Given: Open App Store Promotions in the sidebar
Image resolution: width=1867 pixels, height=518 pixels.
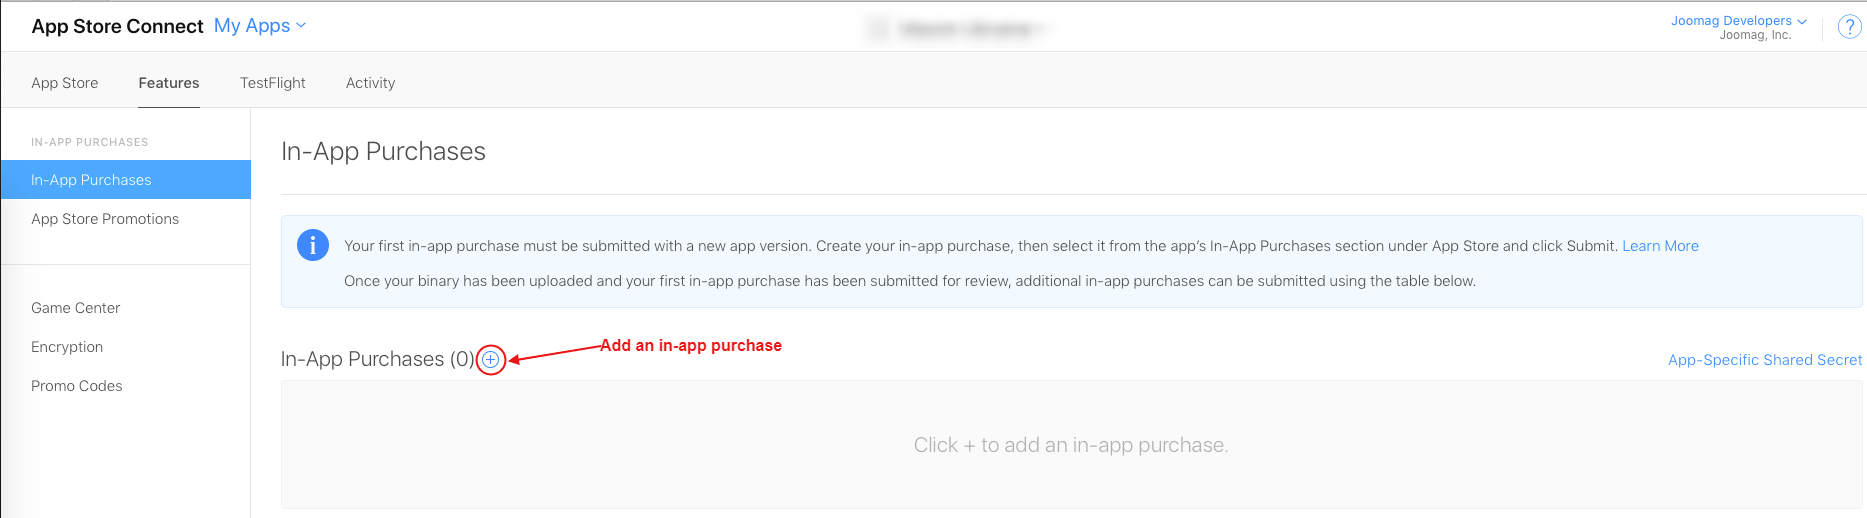Looking at the screenshot, I should [105, 219].
